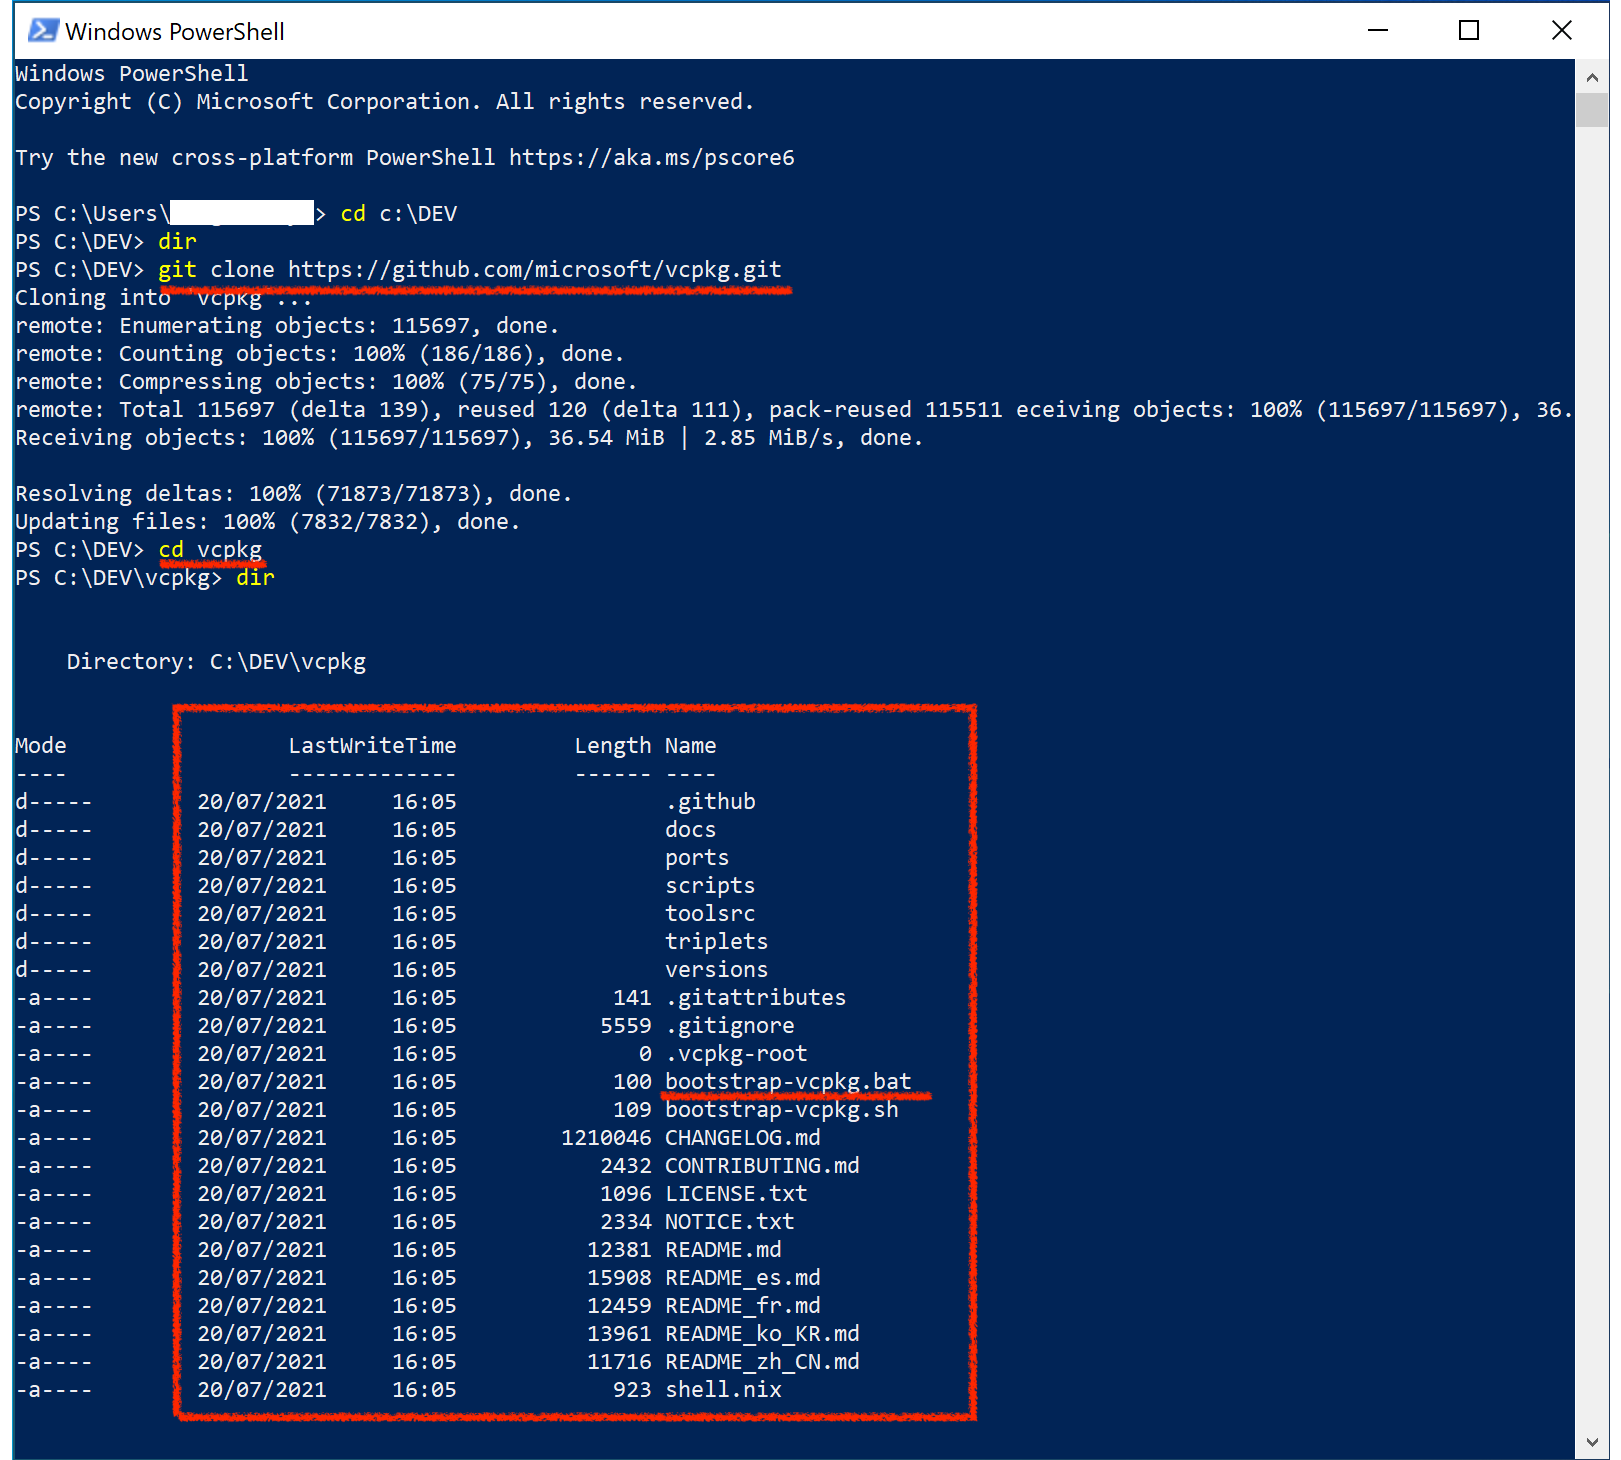Viewport: 1621px width, 1460px height.
Task: Click README_es.md file name
Action: [742, 1278]
